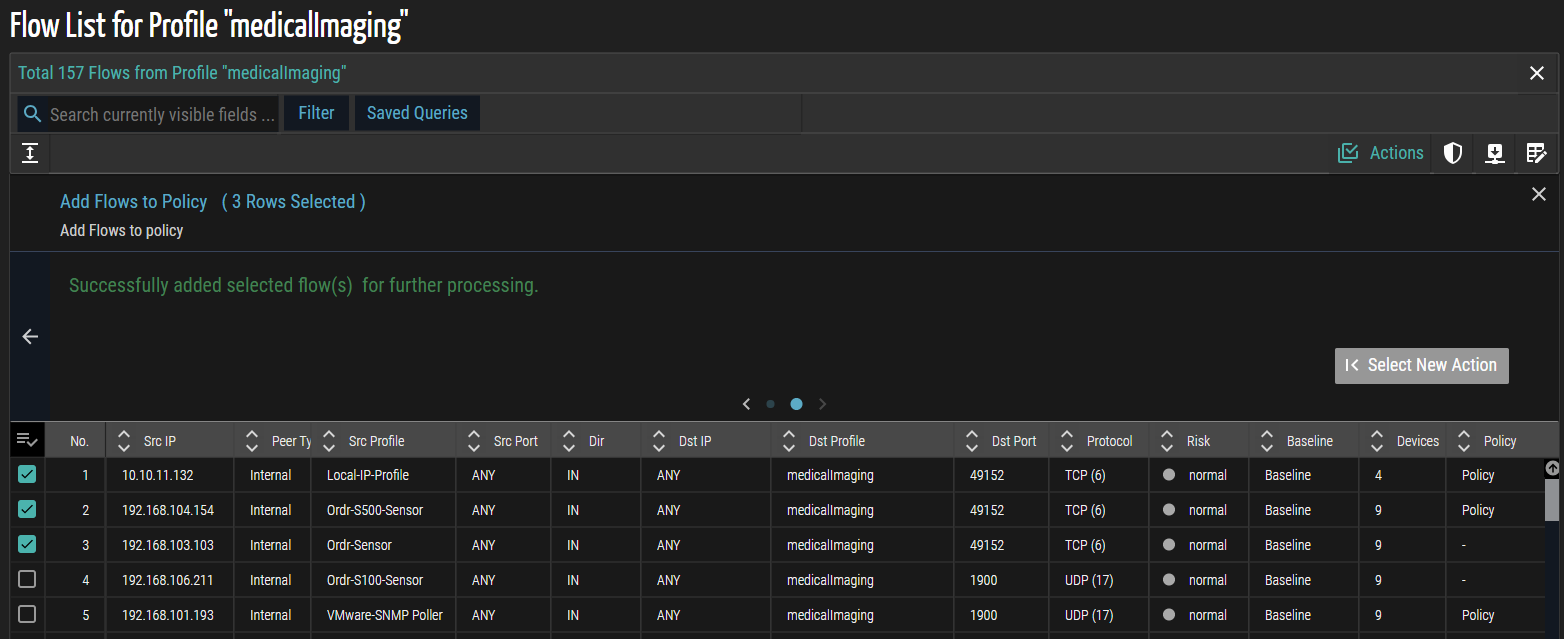Click Select New Action button

coord(1421,366)
